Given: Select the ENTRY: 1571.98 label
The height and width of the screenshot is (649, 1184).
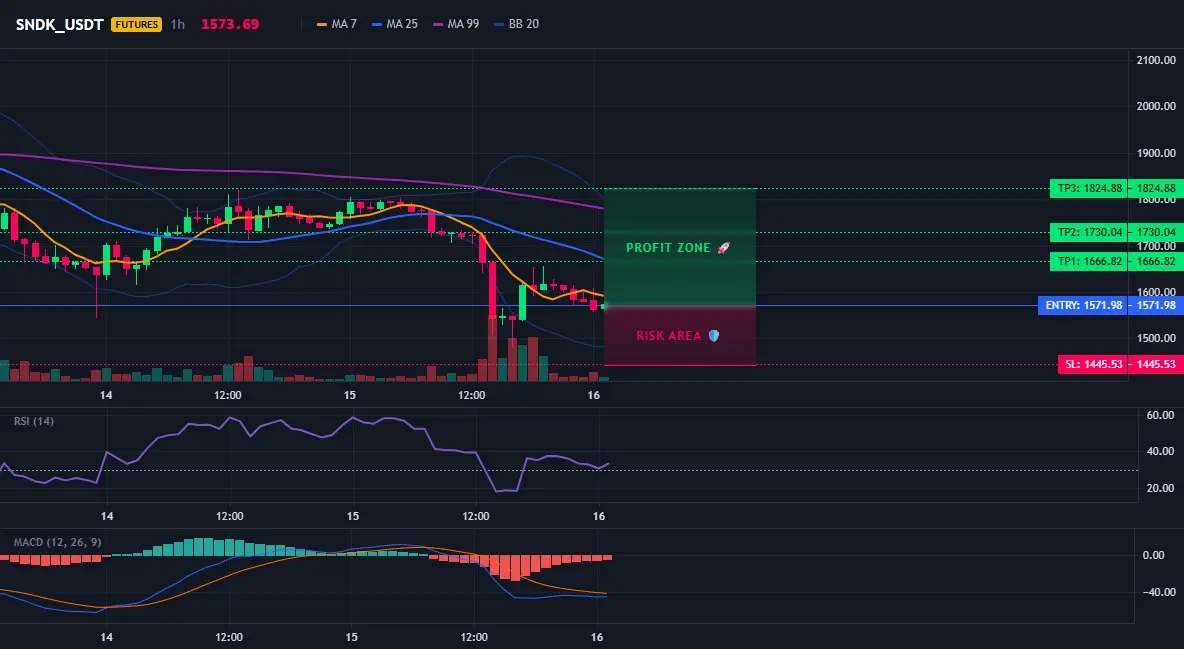Looking at the screenshot, I should click(1084, 305).
